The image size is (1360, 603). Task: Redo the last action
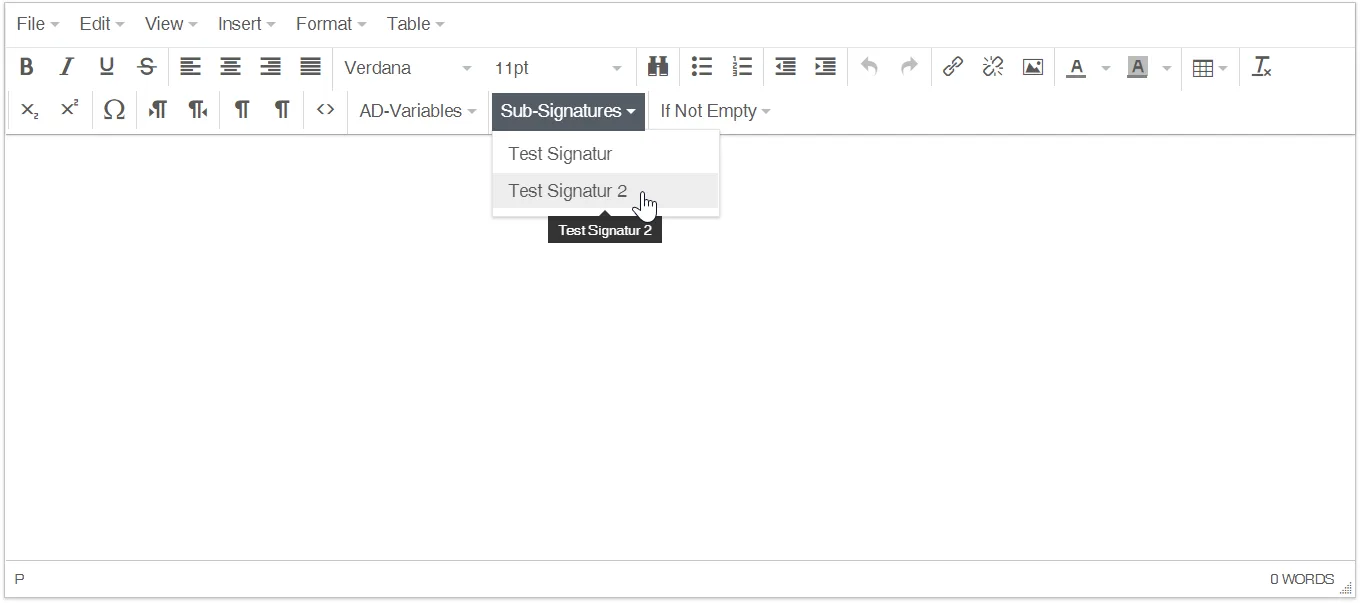point(909,67)
